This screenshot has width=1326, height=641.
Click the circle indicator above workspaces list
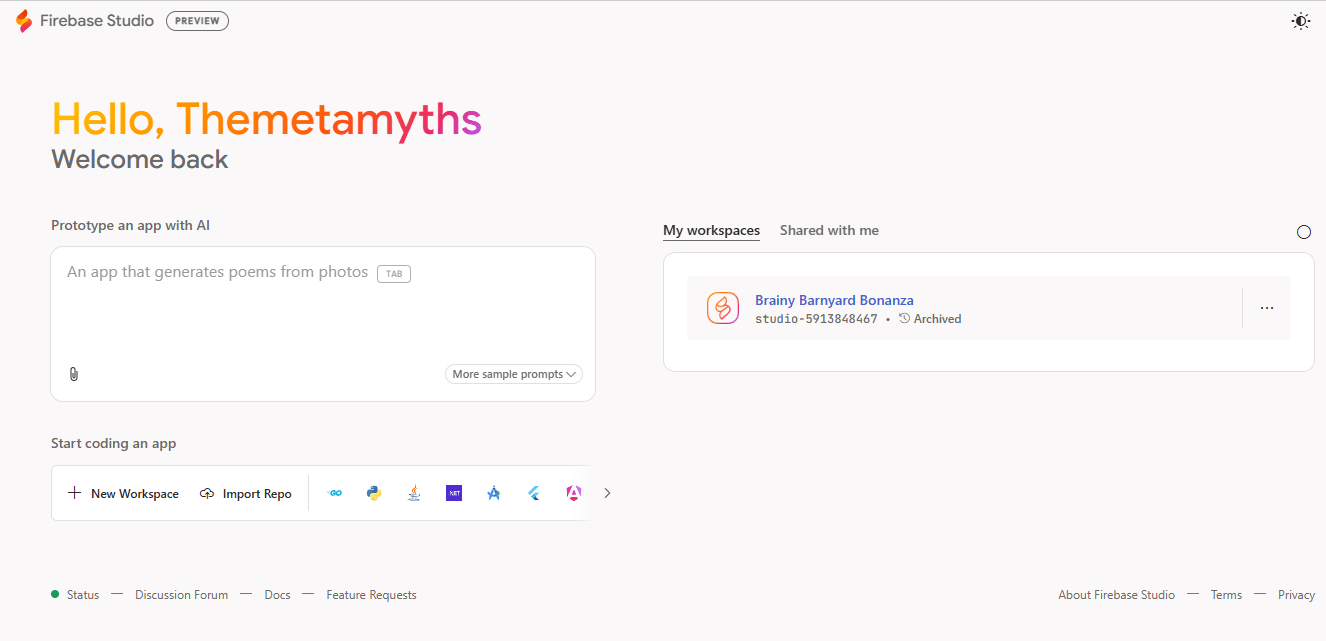tap(1304, 232)
